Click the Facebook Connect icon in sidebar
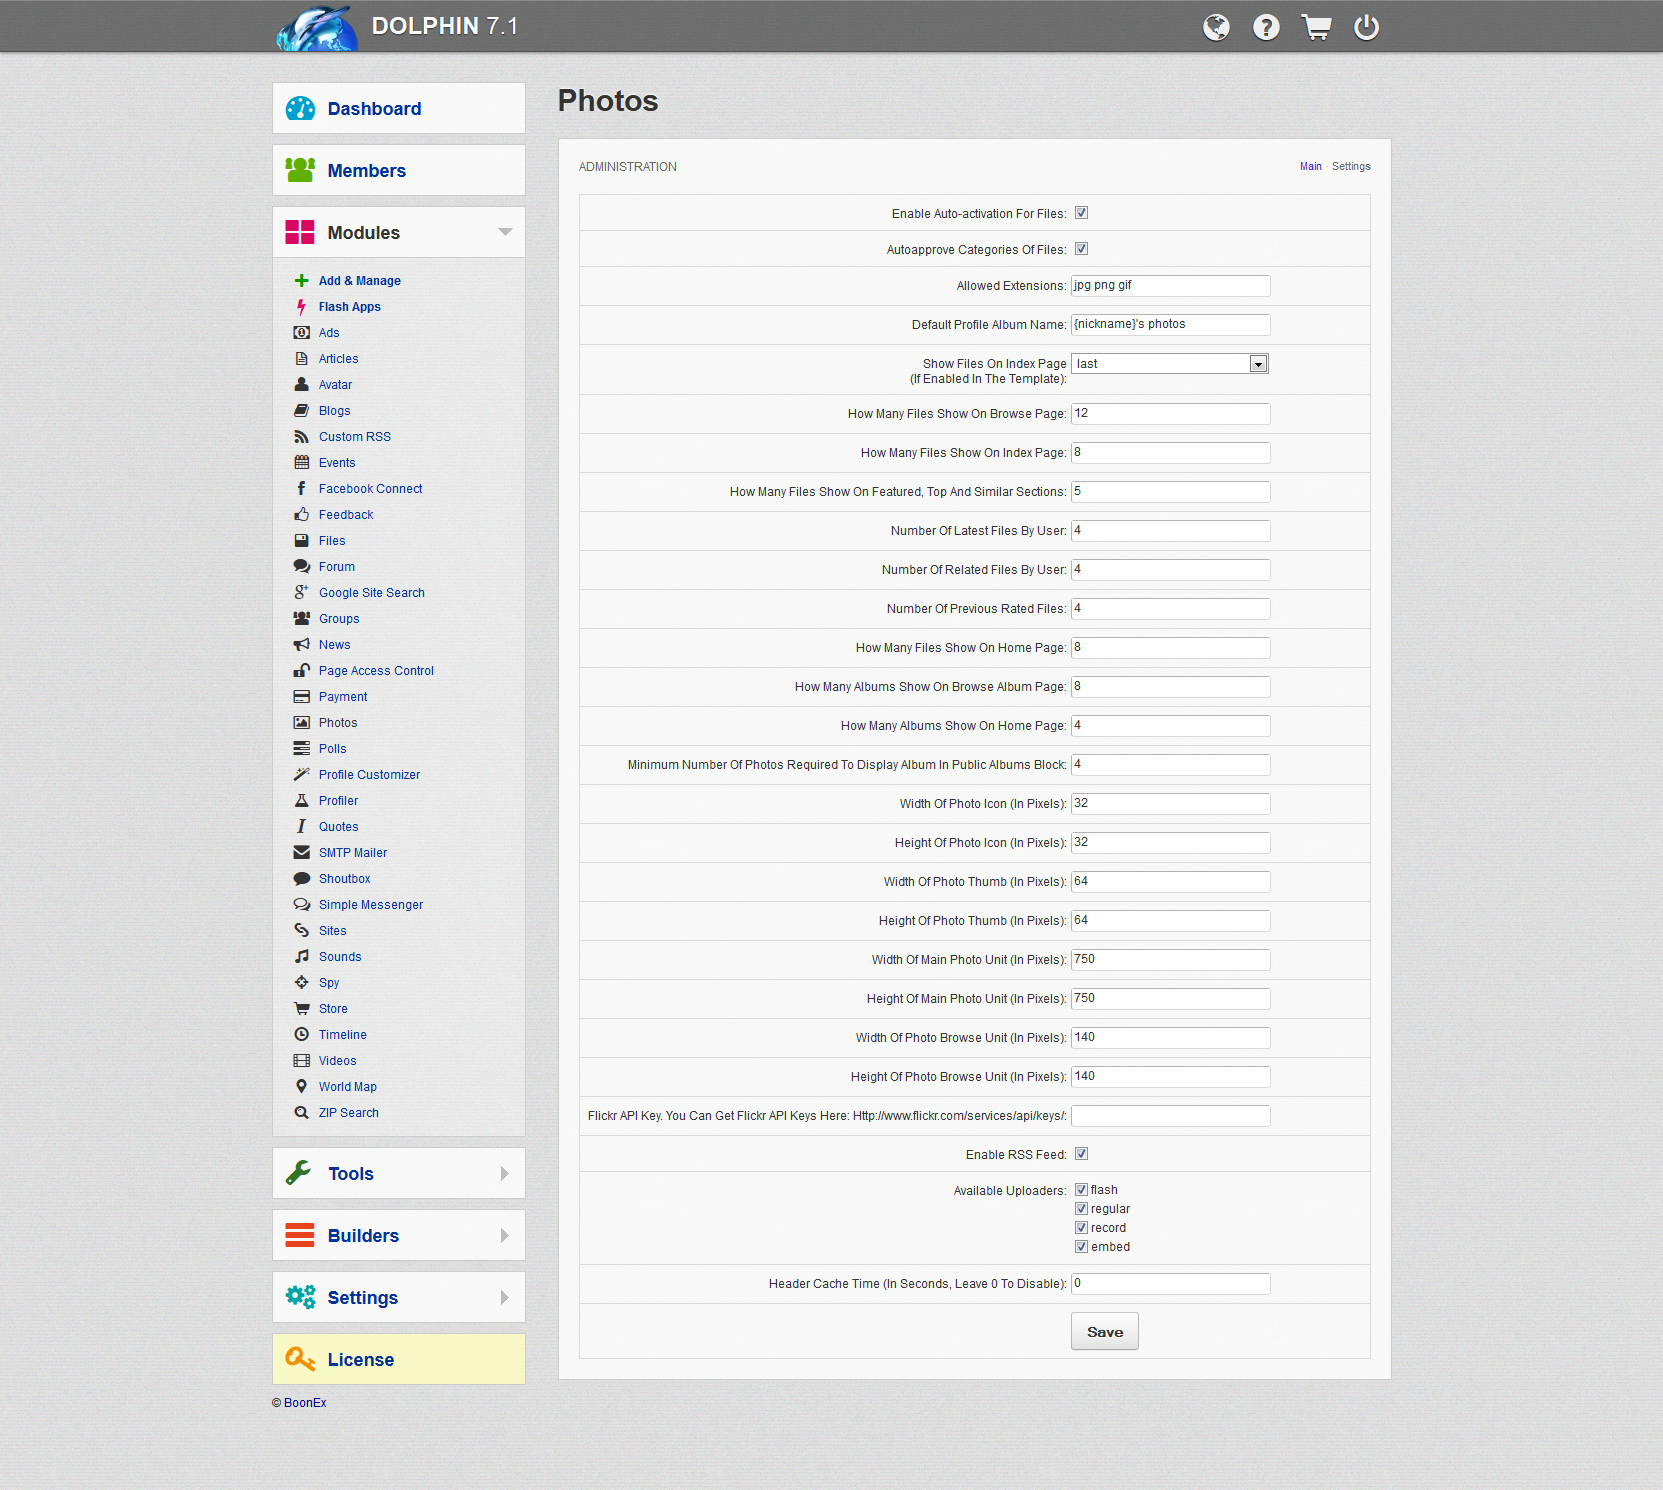 click(301, 489)
